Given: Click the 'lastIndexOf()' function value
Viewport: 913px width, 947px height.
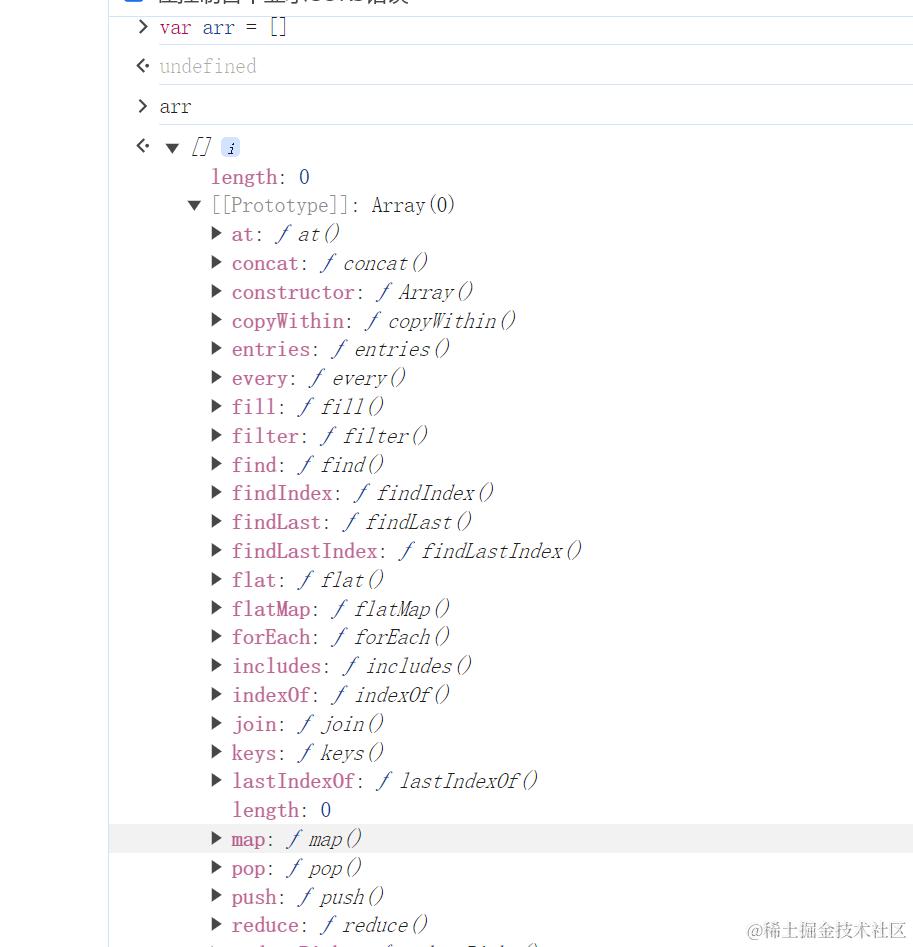Looking at the screenshot, I should pyautogui.click(x=469, y=781).
